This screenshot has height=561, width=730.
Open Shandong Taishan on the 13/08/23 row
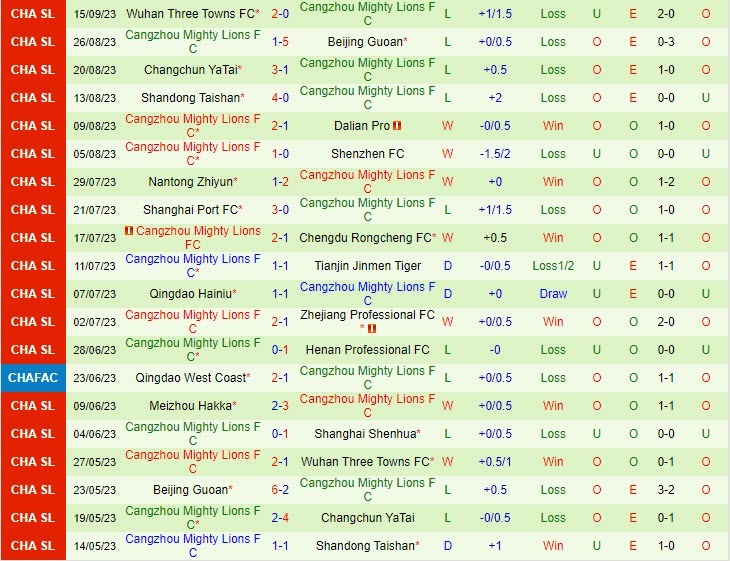(190, 98)
